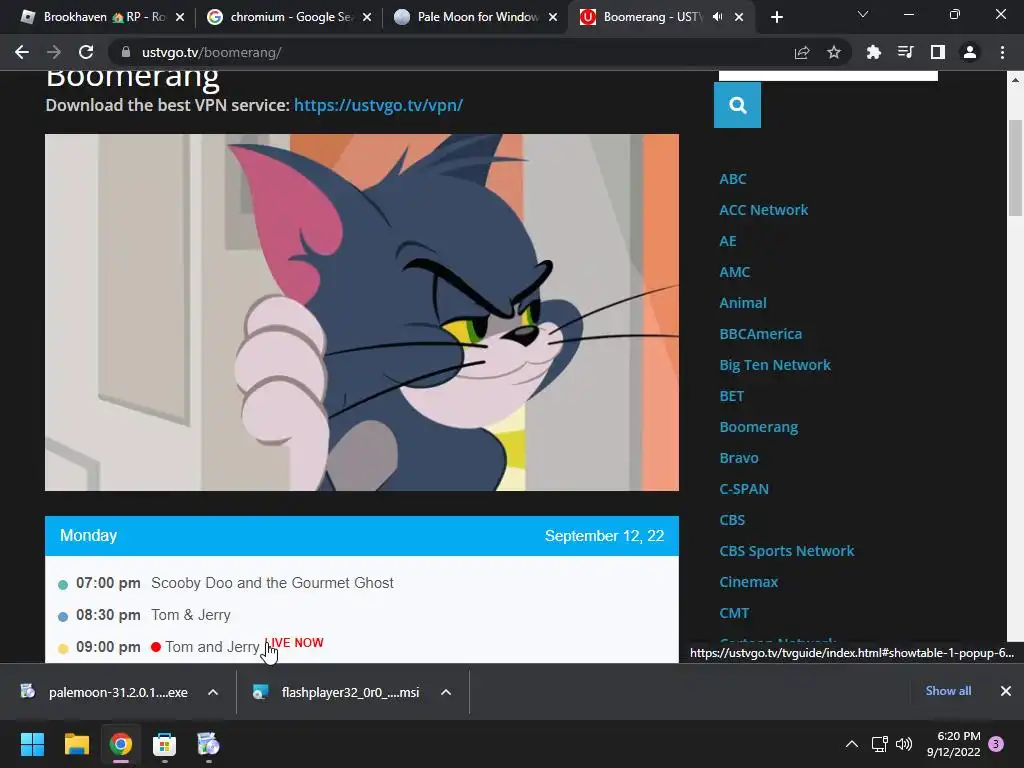The width and height of the screenshot is (1024, 768).
Task: Open the Big Ten Network link
Action: pos(775,365)
